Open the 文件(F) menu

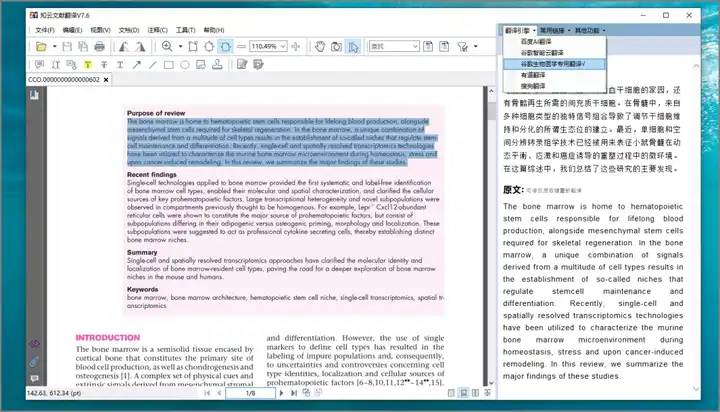tap(45, 30)
